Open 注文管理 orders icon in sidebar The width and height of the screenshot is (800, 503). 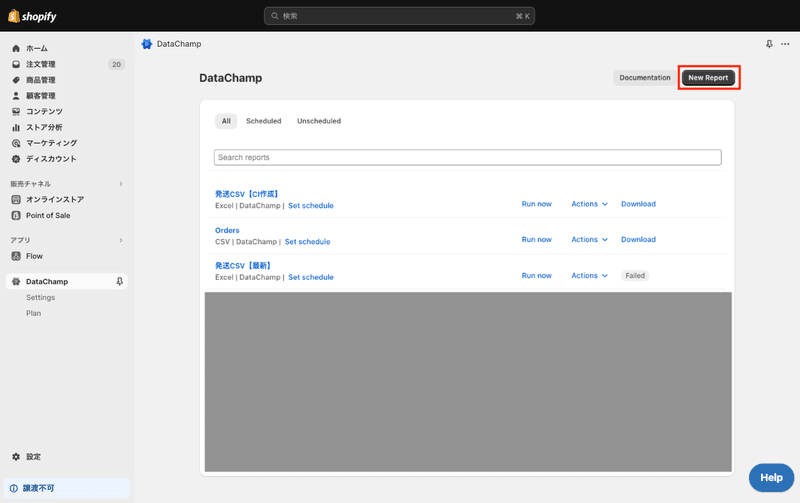pos(16,64)
